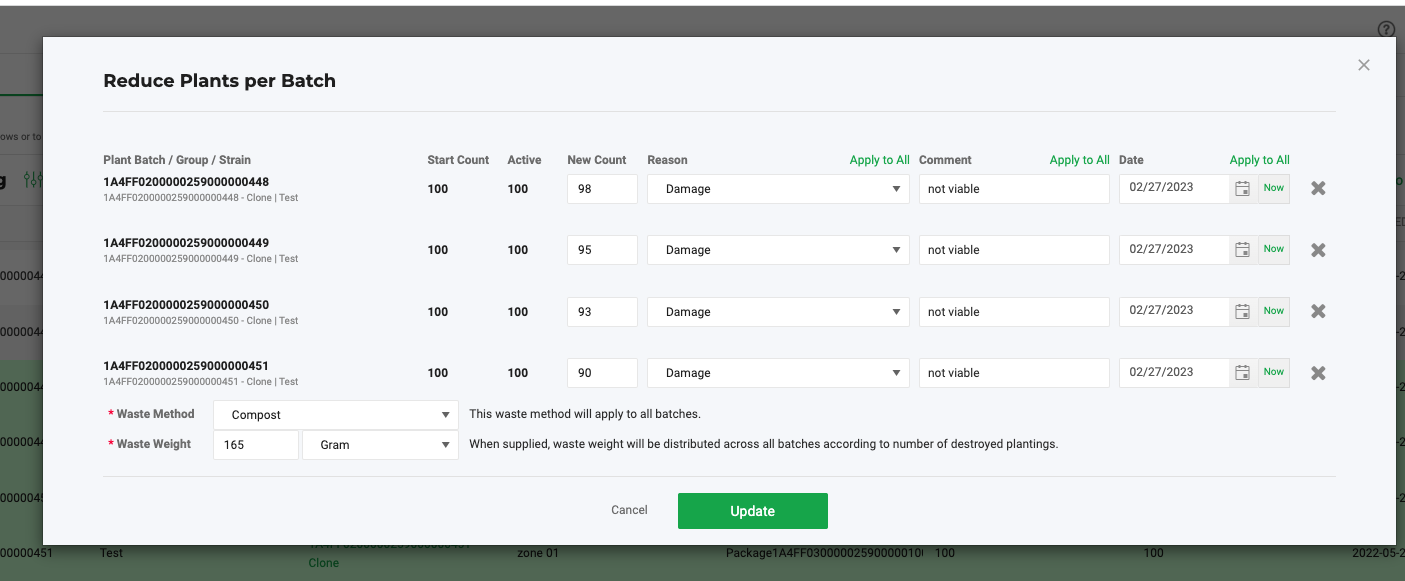This screenshot has width=1405, height=581.
Task: Edit date field for batch ending 450
Action: point(1174,312)
